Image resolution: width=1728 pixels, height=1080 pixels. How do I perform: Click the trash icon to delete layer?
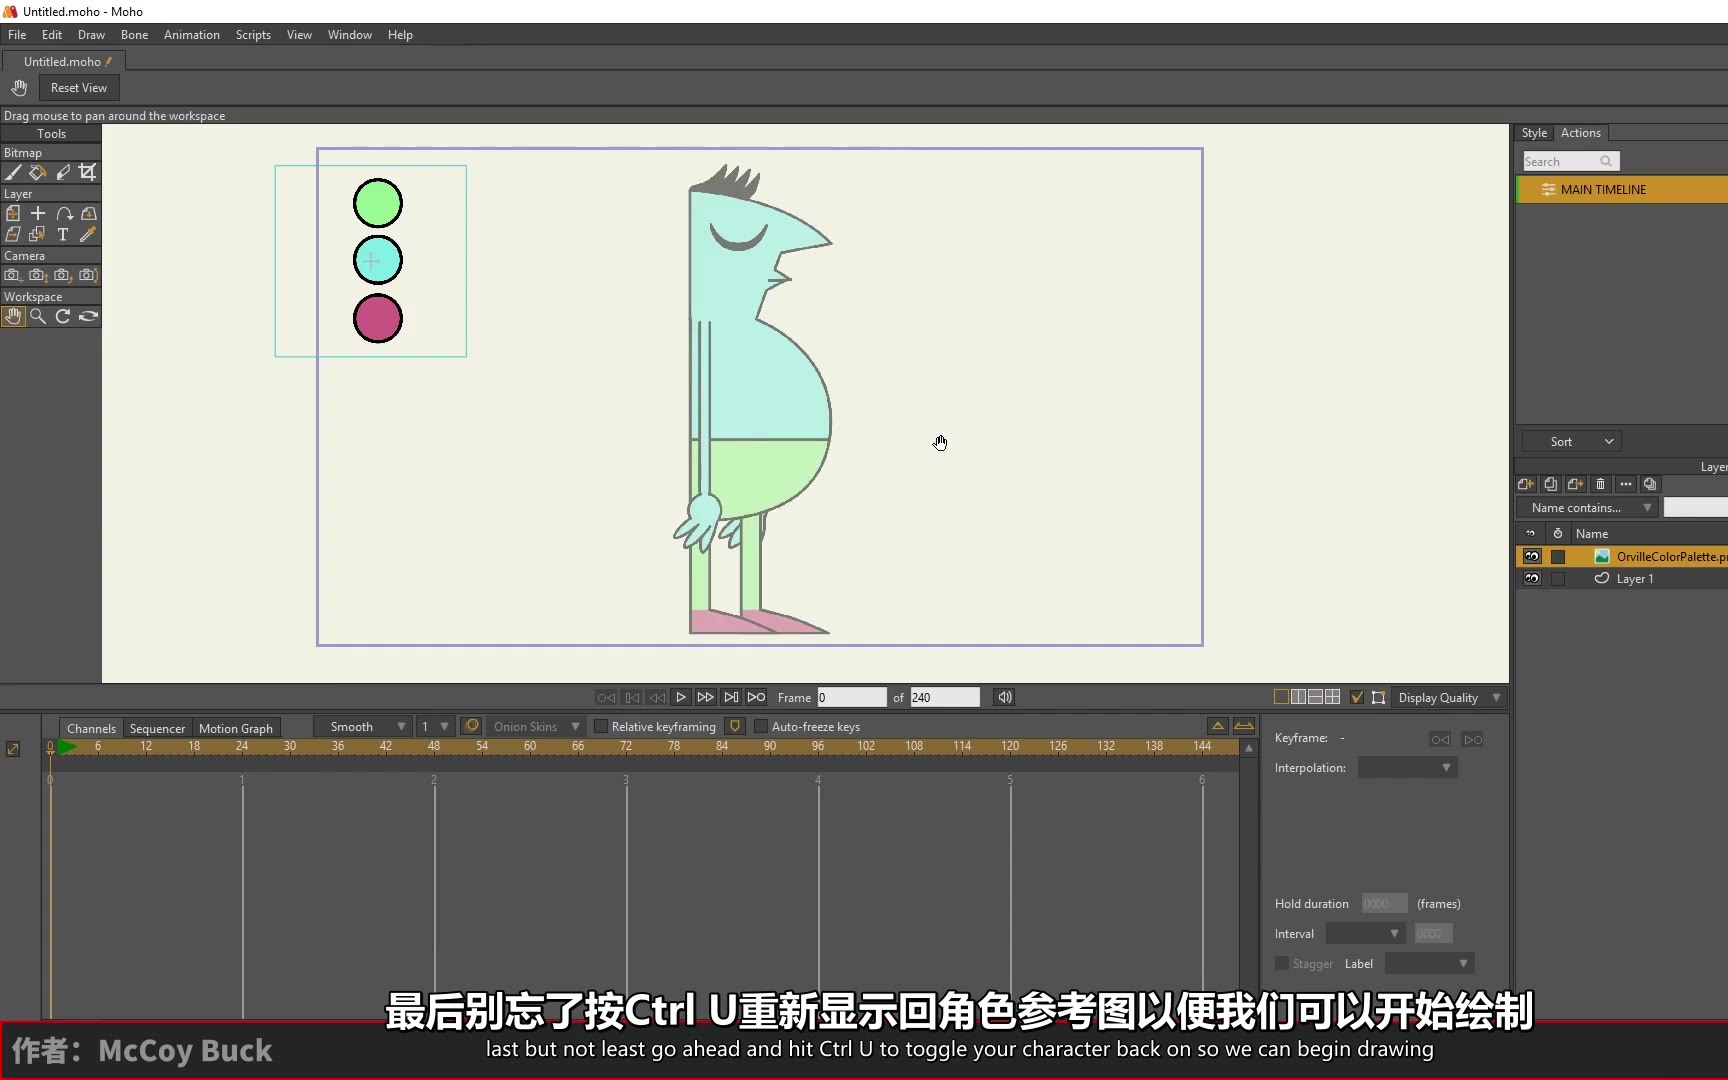click(x=1600, y=484)
